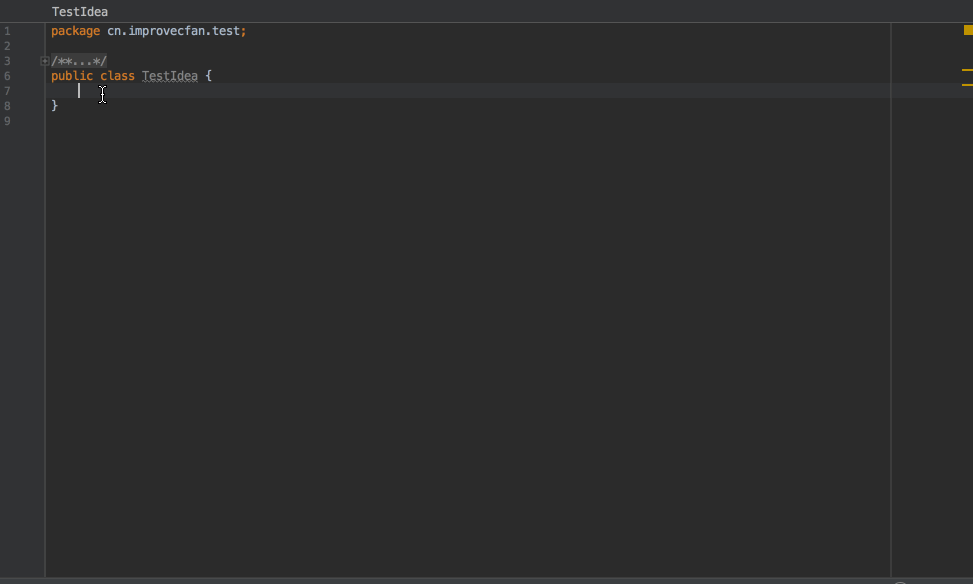This screenshot has height=584, width=973.
Task: Click the yellow inspection status indicator square
Action: [x=968, y=30]
